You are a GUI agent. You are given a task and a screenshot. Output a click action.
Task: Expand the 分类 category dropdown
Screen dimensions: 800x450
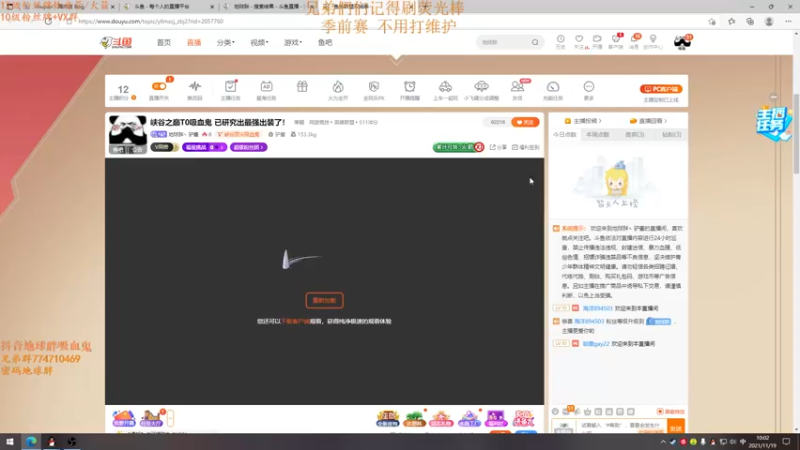(x=226, y=42)
